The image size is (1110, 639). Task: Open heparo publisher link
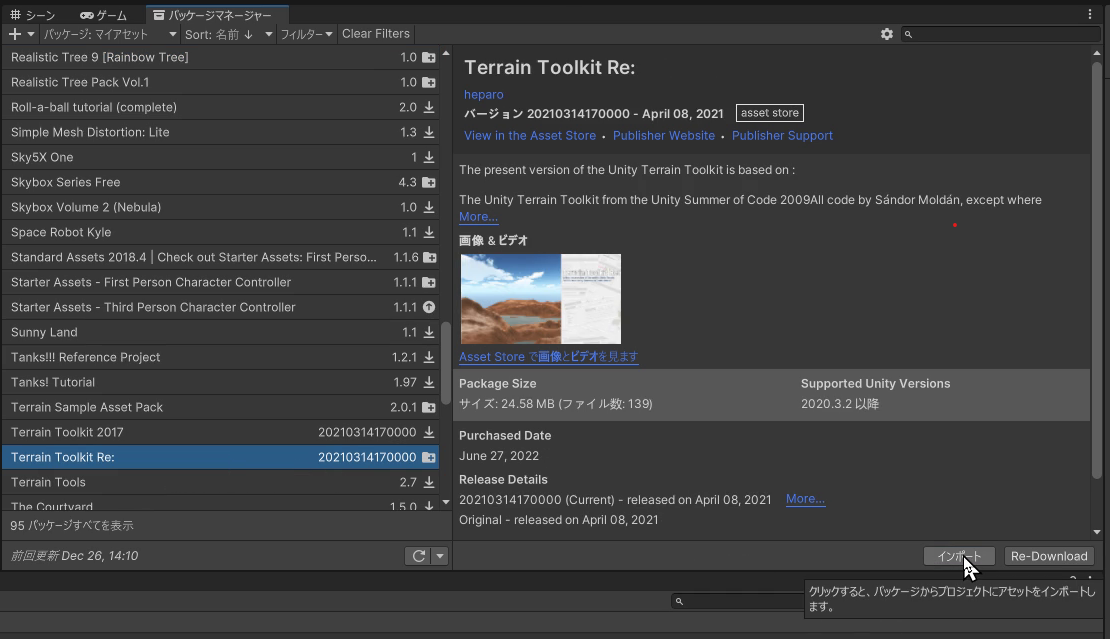click(x=484, y=95)
